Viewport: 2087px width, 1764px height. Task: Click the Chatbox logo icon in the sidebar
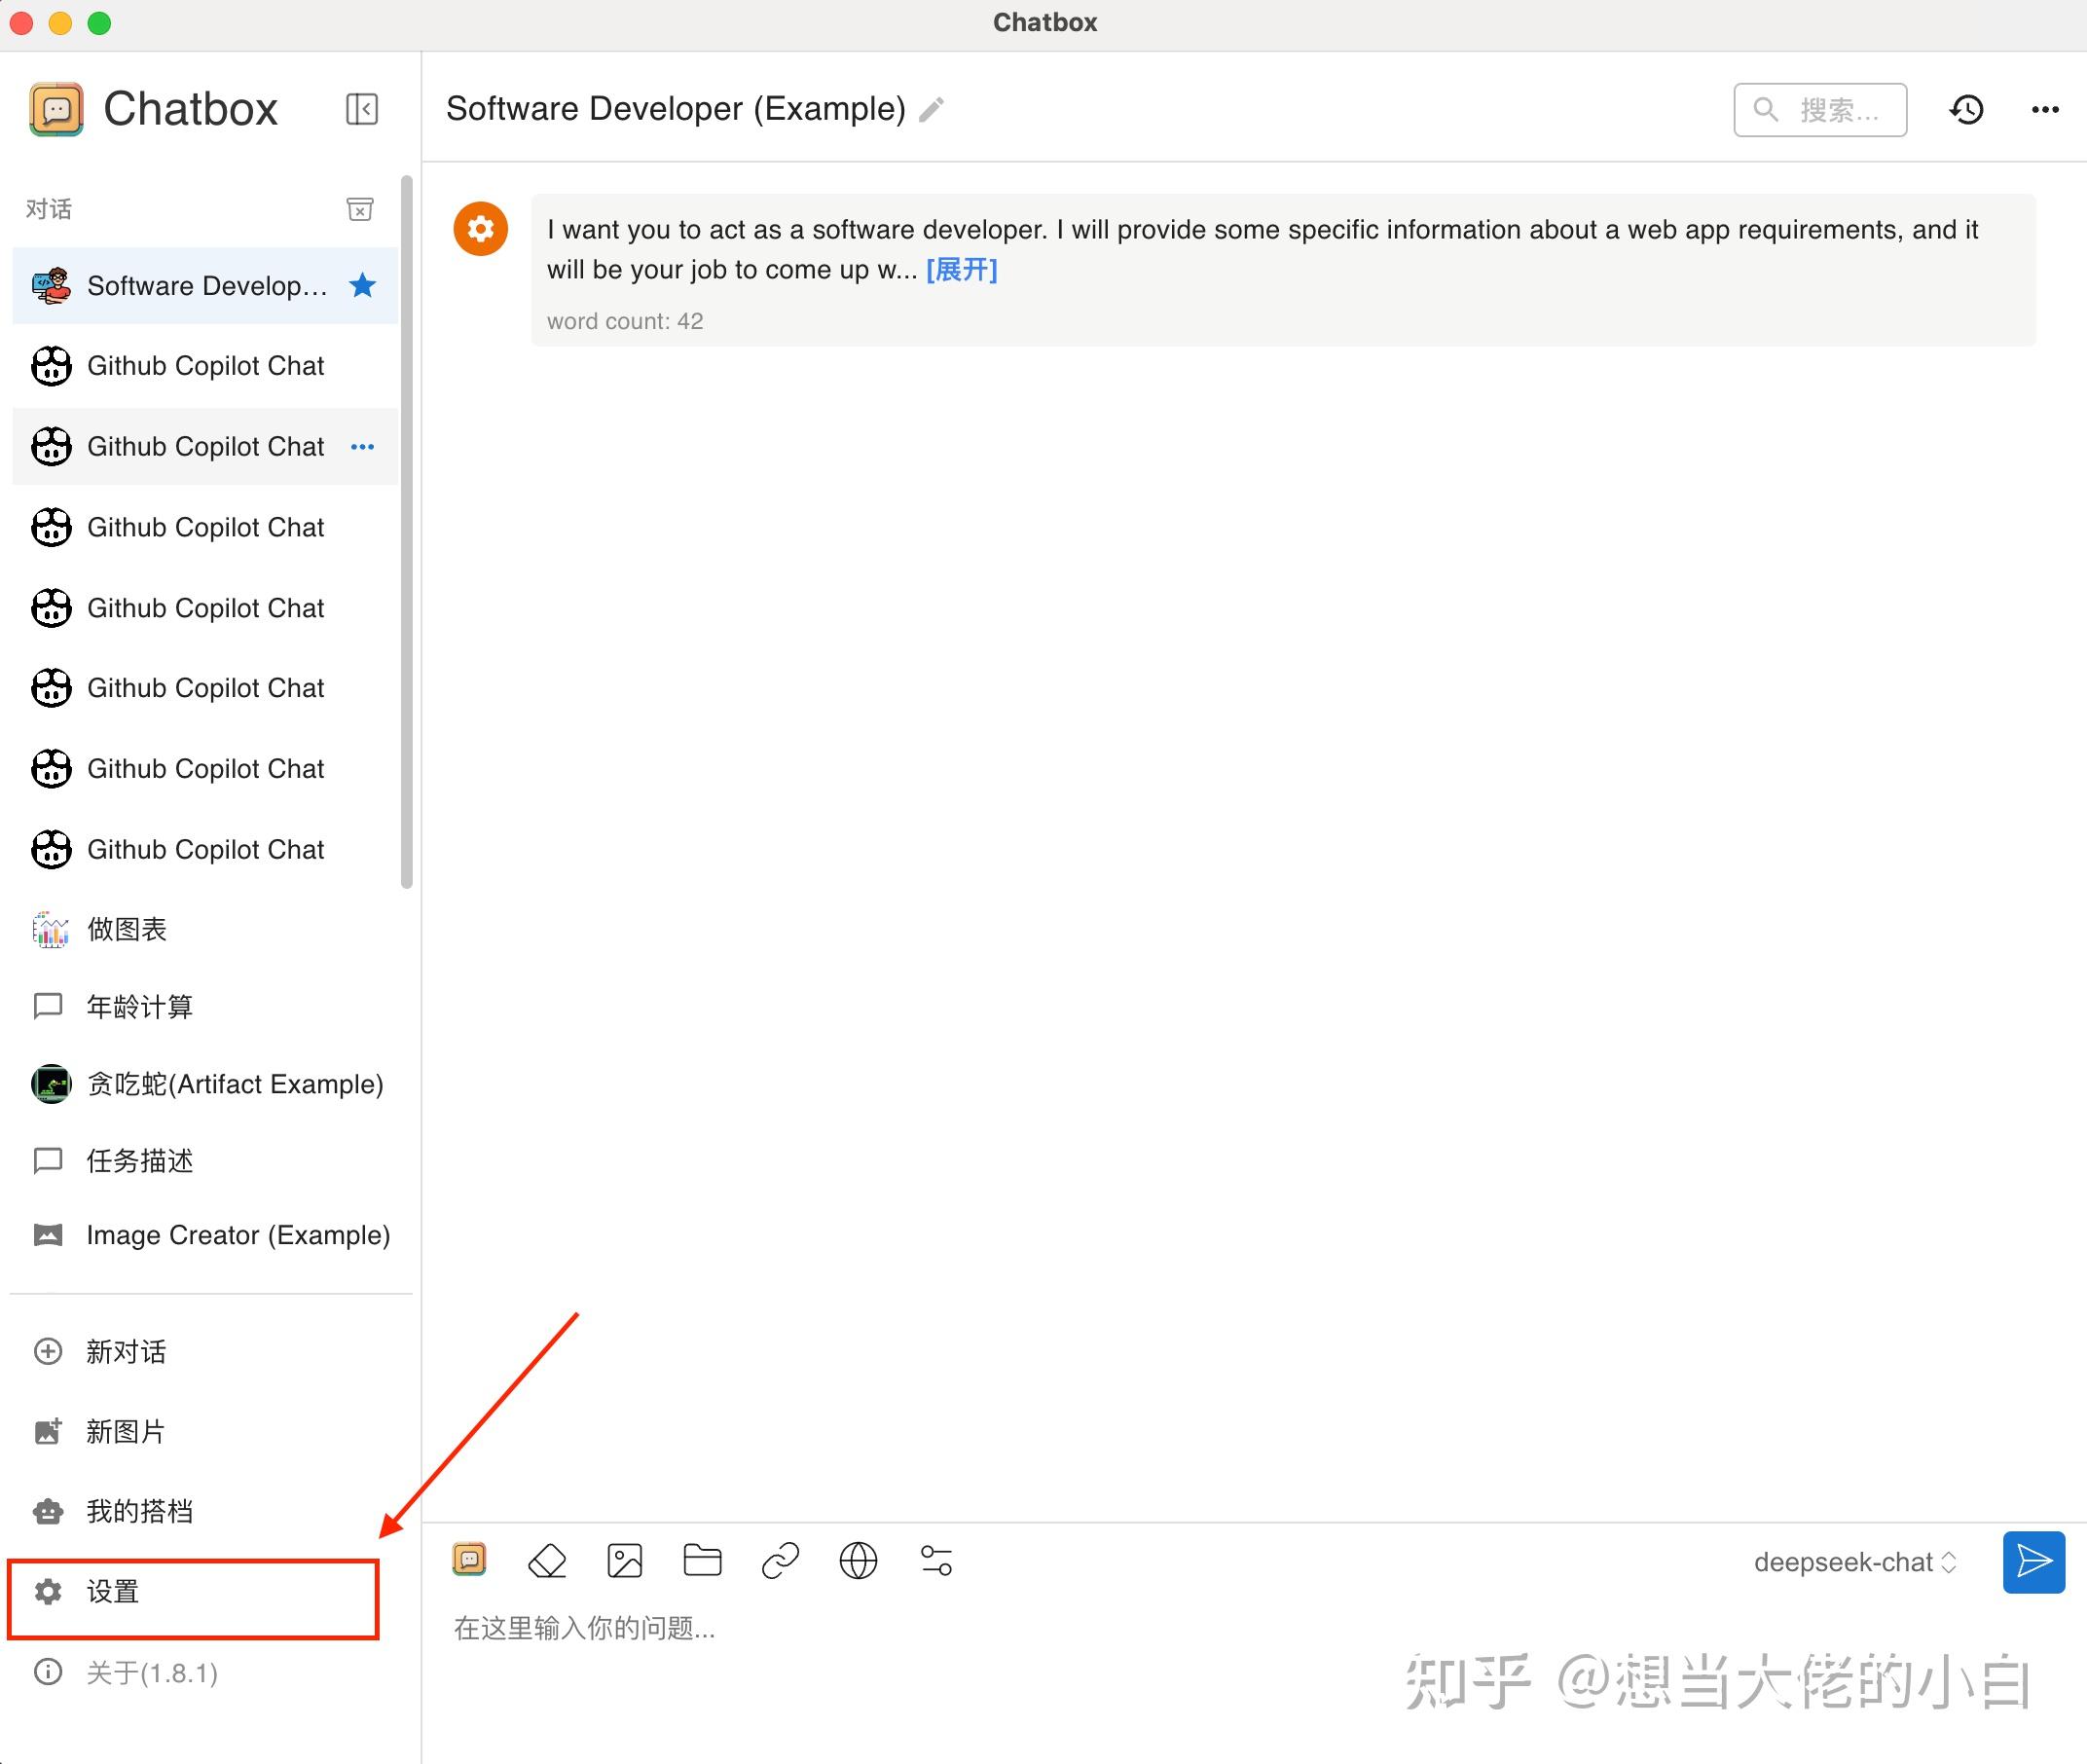point(57,109)
